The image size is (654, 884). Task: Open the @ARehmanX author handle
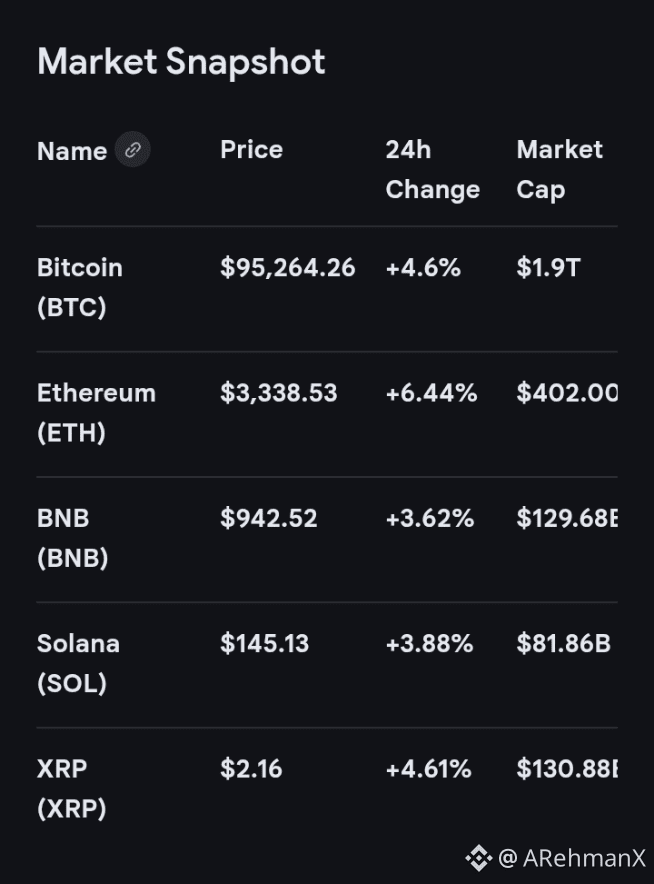tap(573, 858)
